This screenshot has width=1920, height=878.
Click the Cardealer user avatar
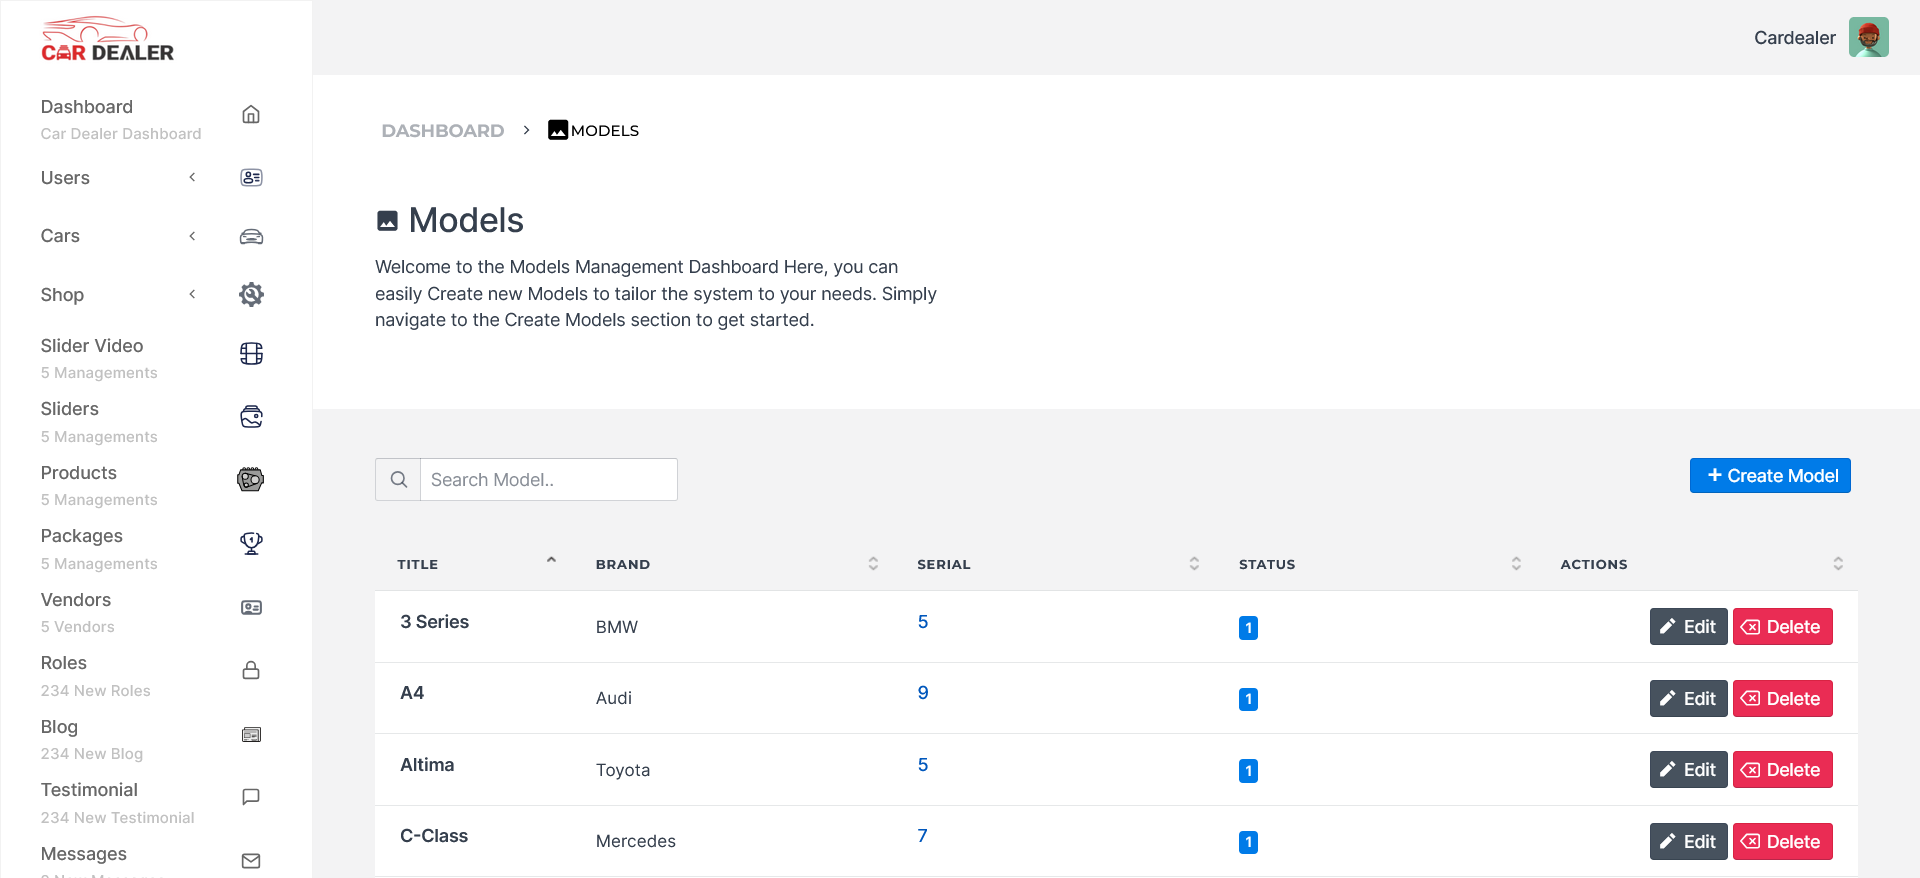1868,38
